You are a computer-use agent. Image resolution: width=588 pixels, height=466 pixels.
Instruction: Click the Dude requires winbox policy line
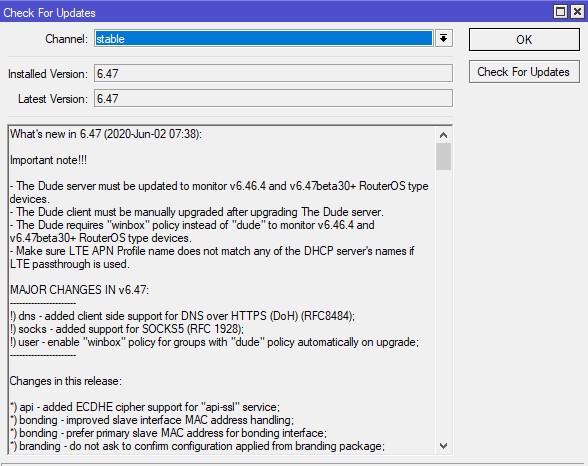click(x=192, y=231)
